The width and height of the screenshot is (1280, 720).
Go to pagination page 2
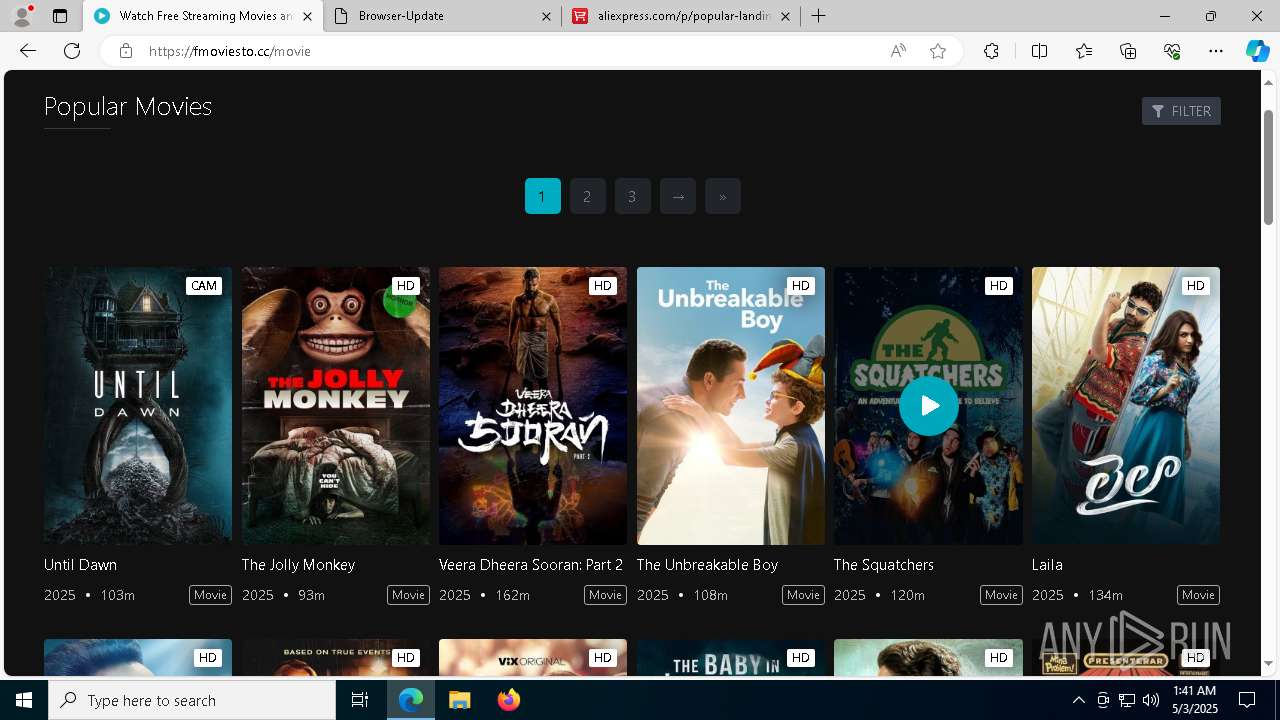click(587, 196)
